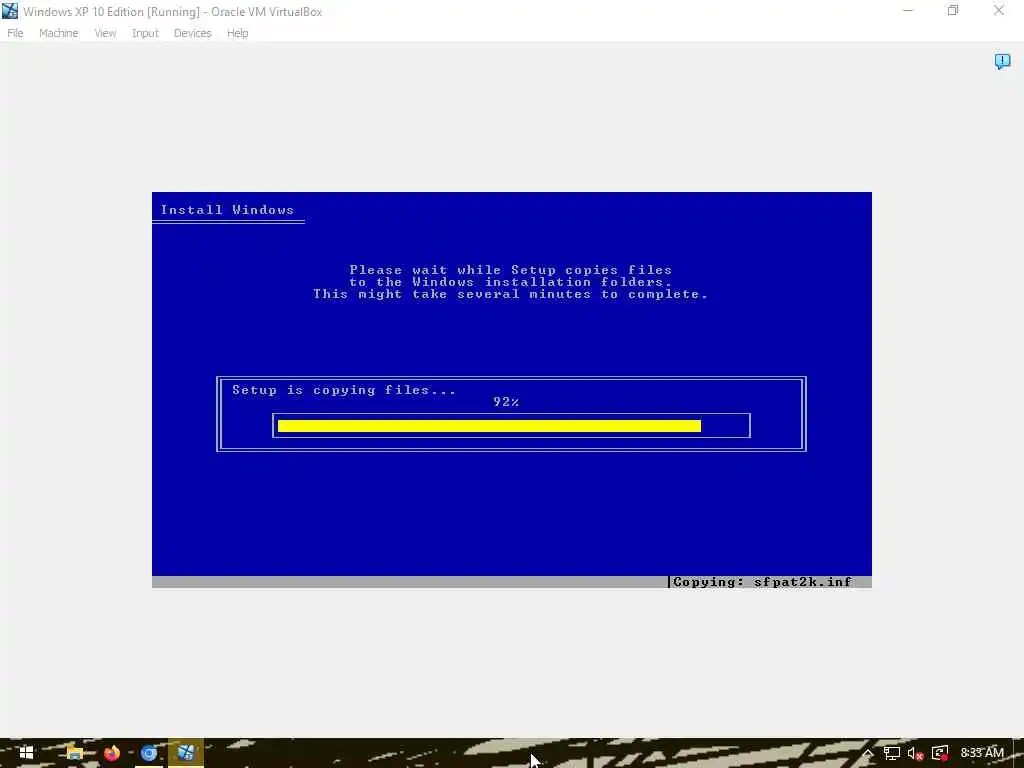Launch Firefox from the taskbar
This screenshot has width=1024, height=768.
(x=112, y=753)
